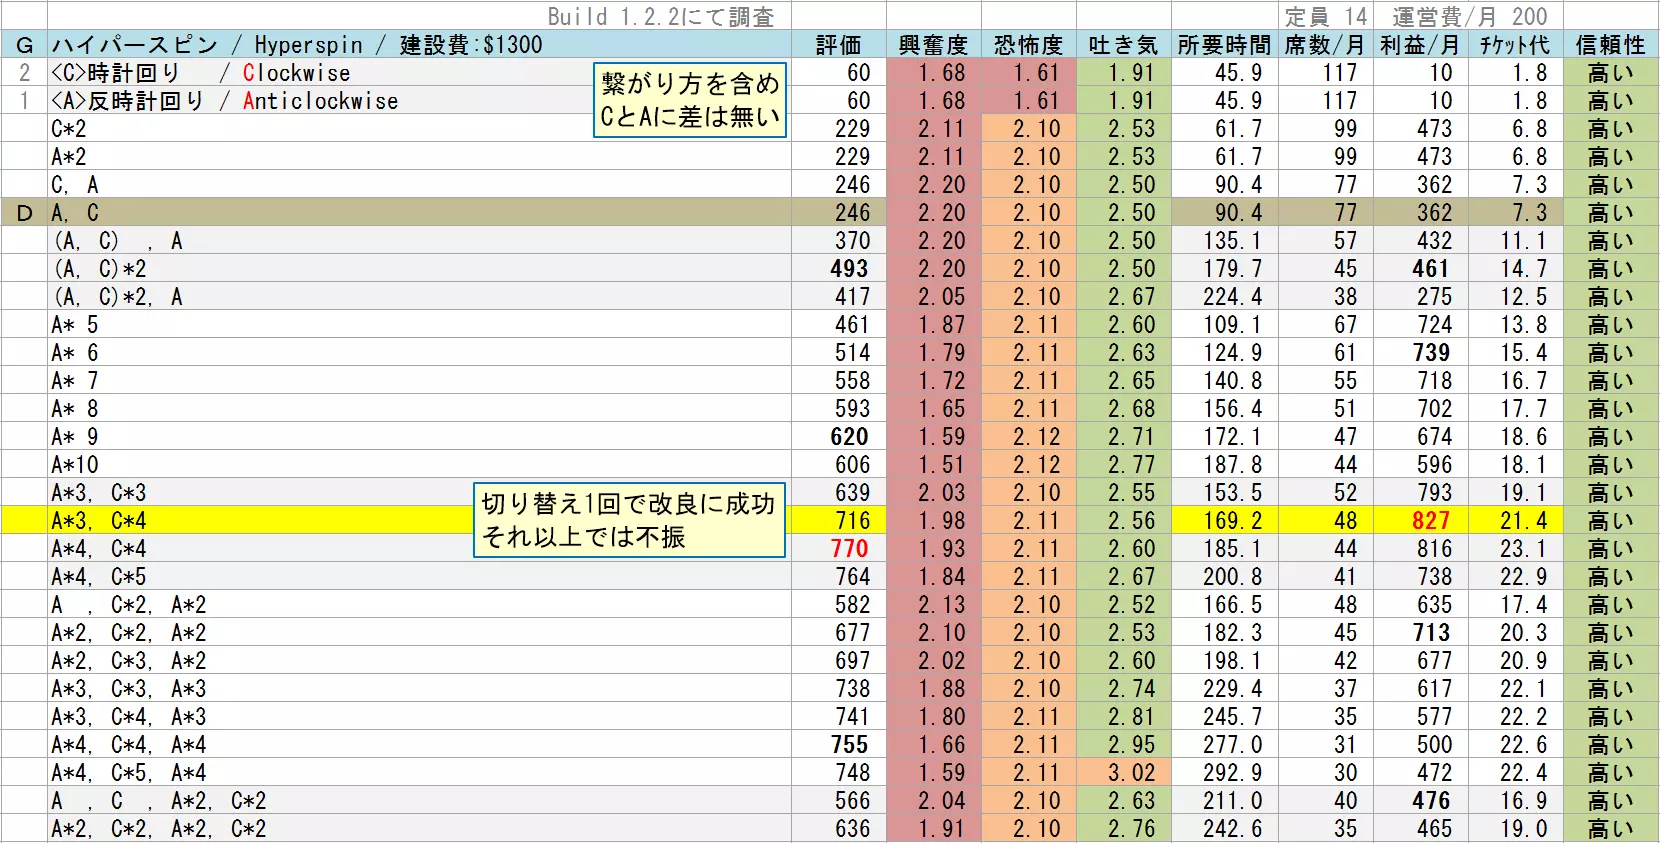
Task: Click 吐き気 value 2.81
Action: pyautogui.click(x=1132, y=717)
